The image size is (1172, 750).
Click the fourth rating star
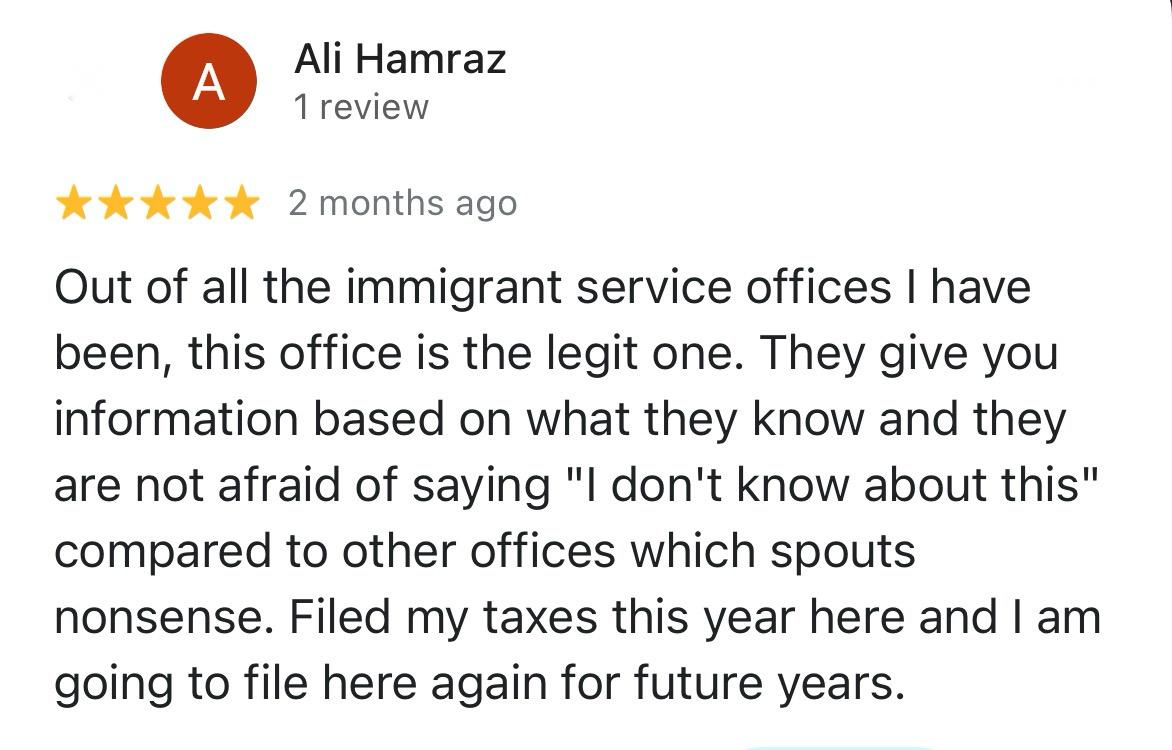tap(199, 204)
